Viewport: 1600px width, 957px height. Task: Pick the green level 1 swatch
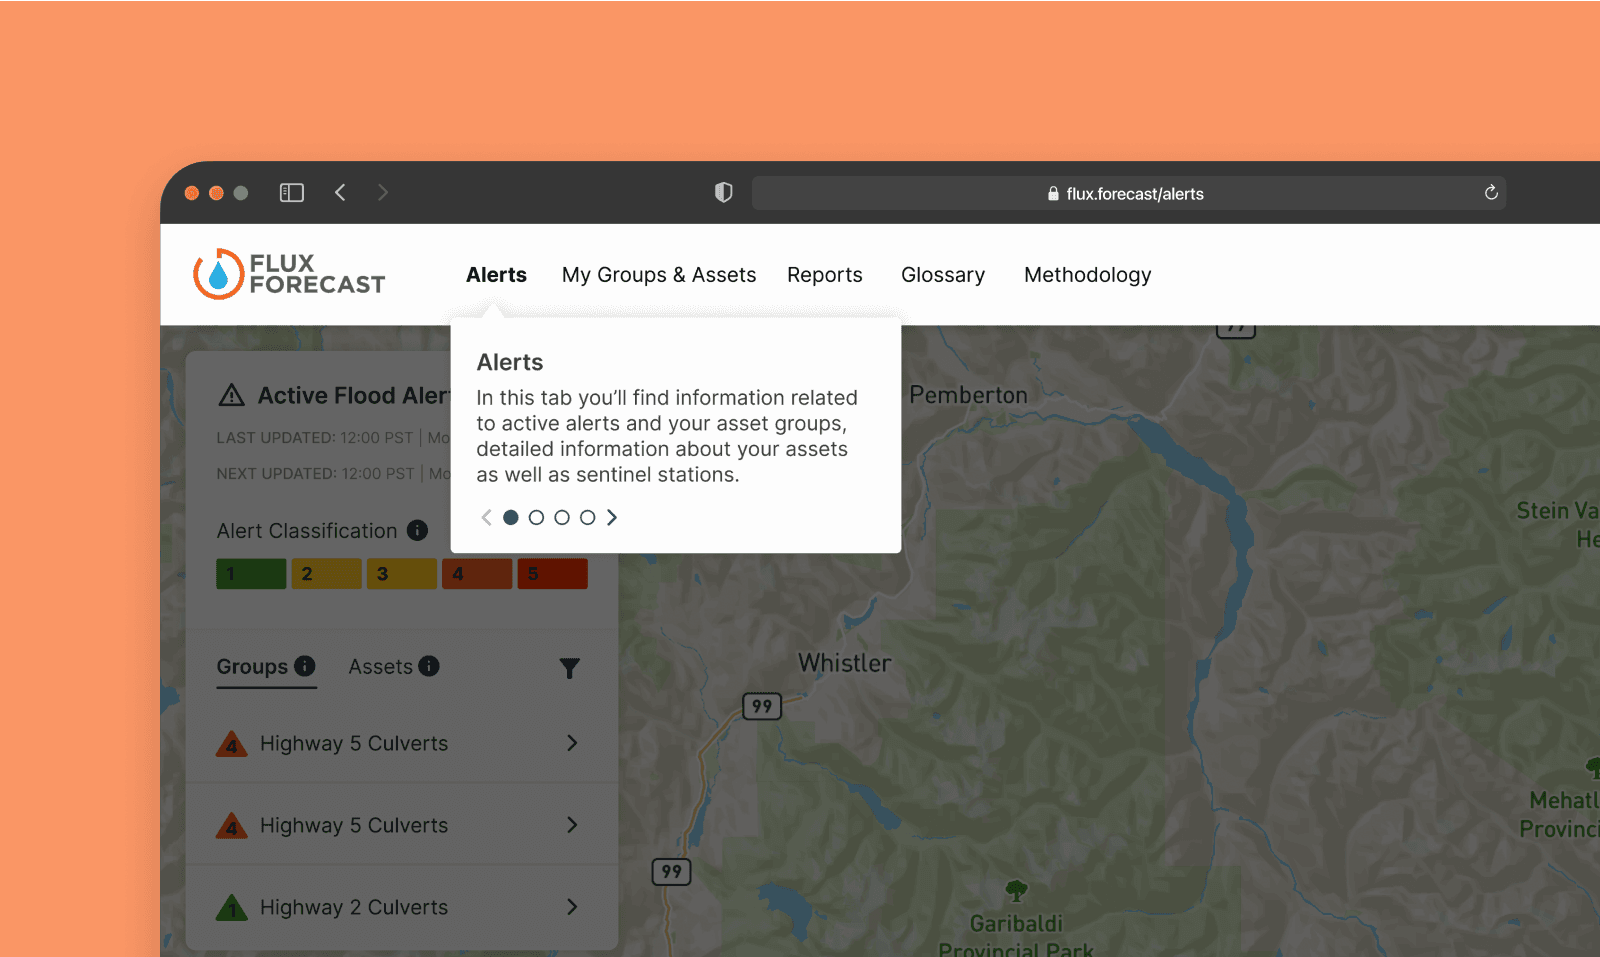[x=251, y=574]
